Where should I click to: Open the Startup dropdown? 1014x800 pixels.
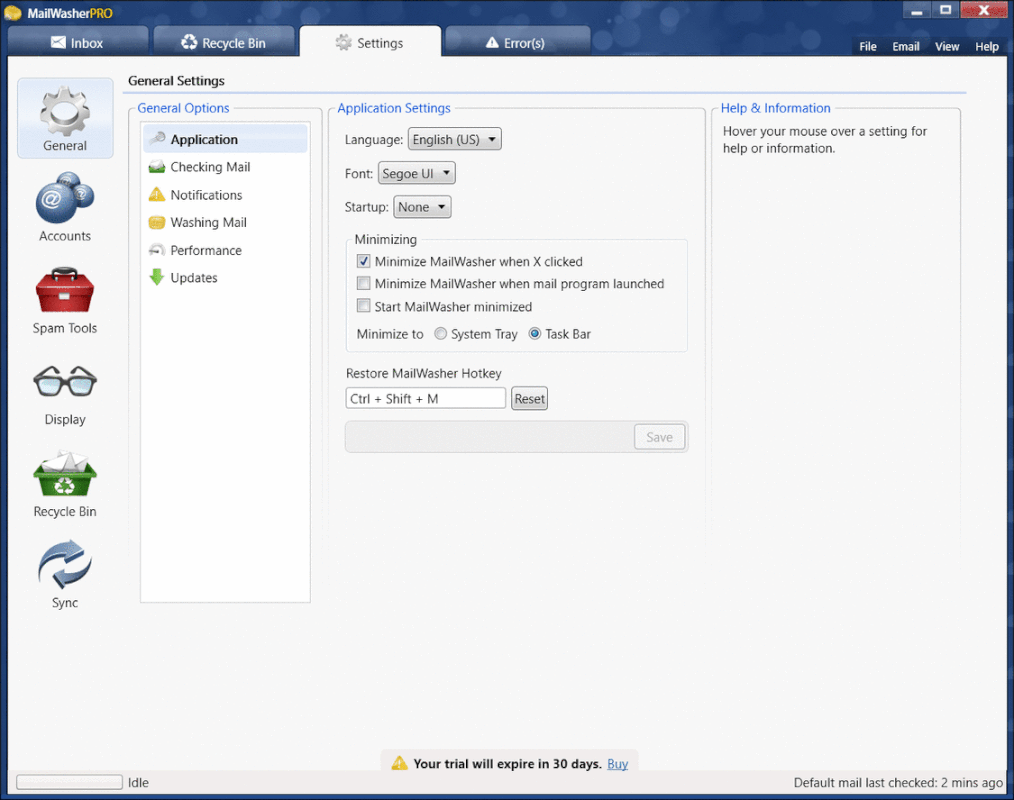422,207
